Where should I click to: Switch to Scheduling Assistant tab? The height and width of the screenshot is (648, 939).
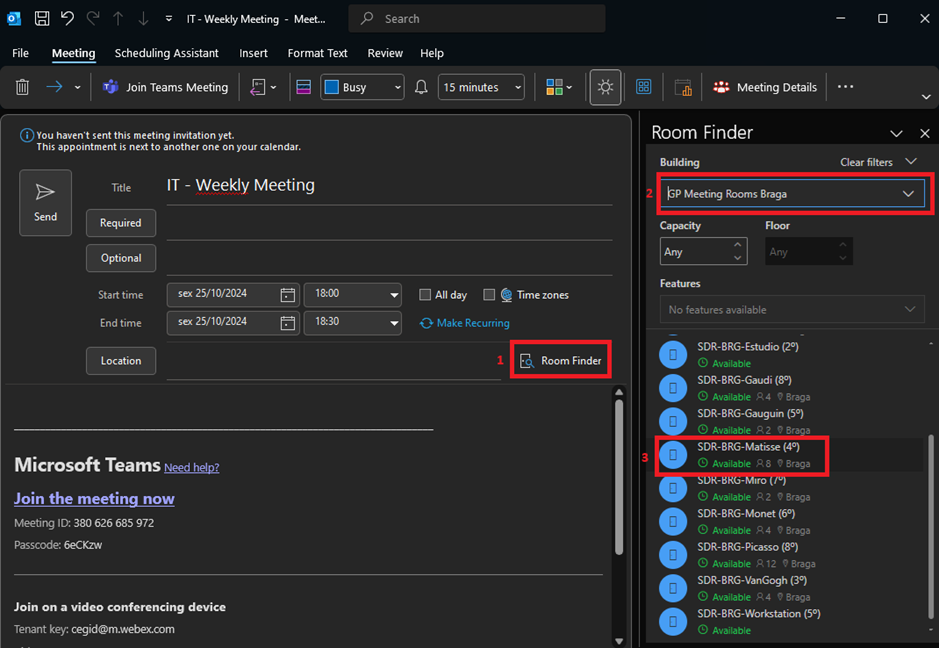coord(166,53)
